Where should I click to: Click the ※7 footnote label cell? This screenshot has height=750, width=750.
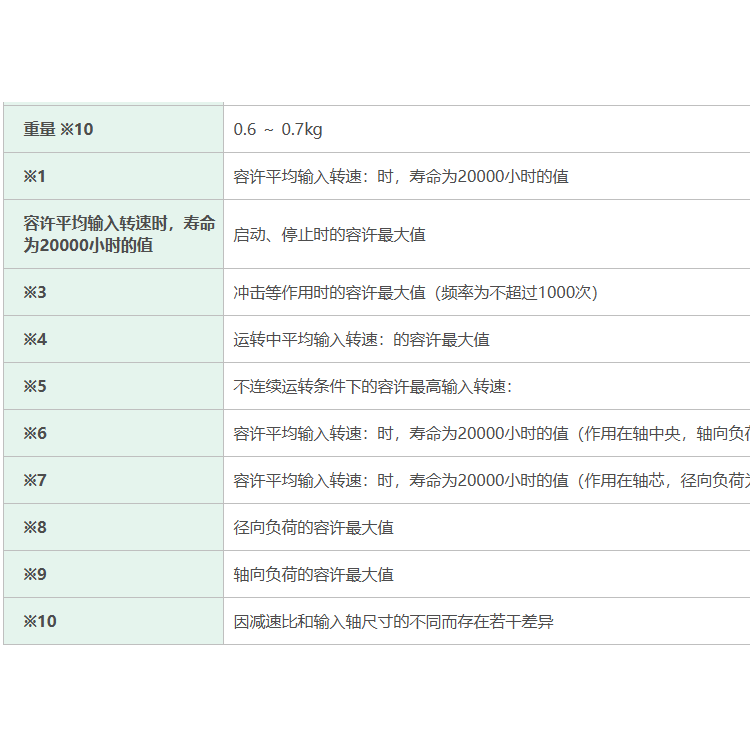(x=35, y=480)
